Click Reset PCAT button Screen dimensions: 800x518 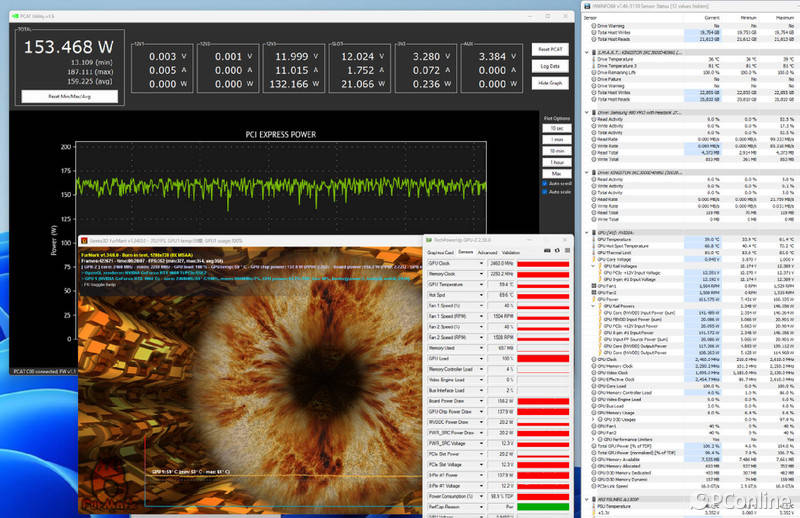[x=549, y=48]
